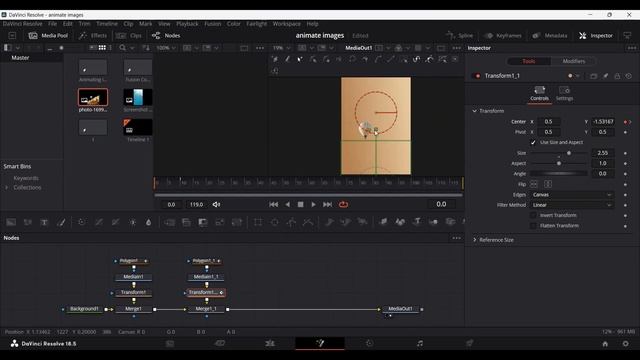This screenshot has height=360, width=640.
Task: Open the Keyframes editor
Action: pyautogui.click(x=503, y=36)
